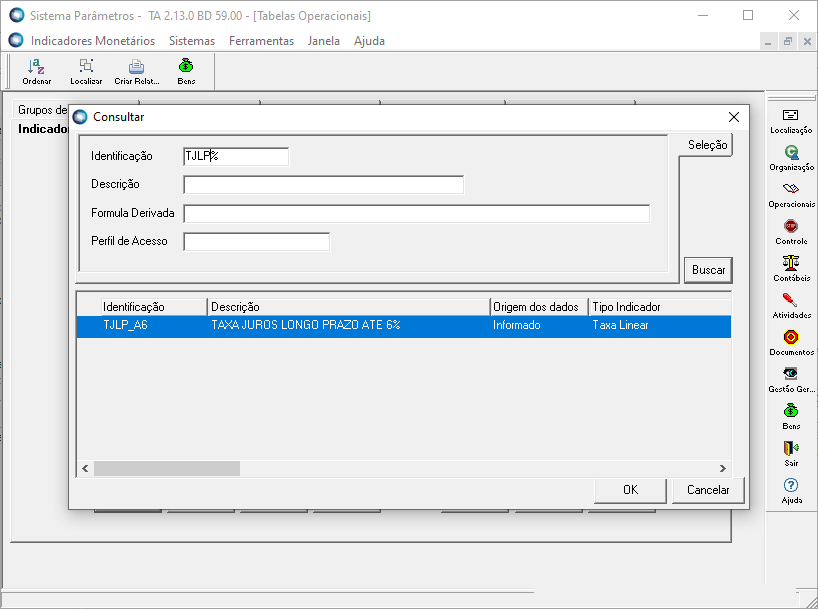Click the Formula Derivada input field
818x609 pixels.
tap(416, 213)
